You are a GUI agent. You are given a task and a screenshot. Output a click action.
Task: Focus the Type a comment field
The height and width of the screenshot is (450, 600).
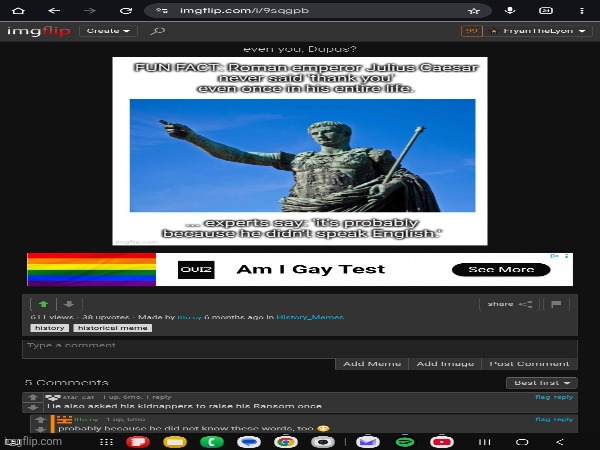point(300,349)
